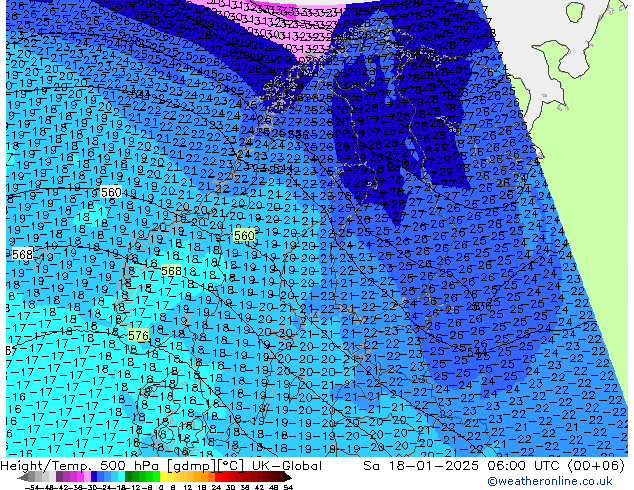Open the weatheronline.co.uk copyright link
This screenshot has width=634, height=490.
tap(550, 481)
